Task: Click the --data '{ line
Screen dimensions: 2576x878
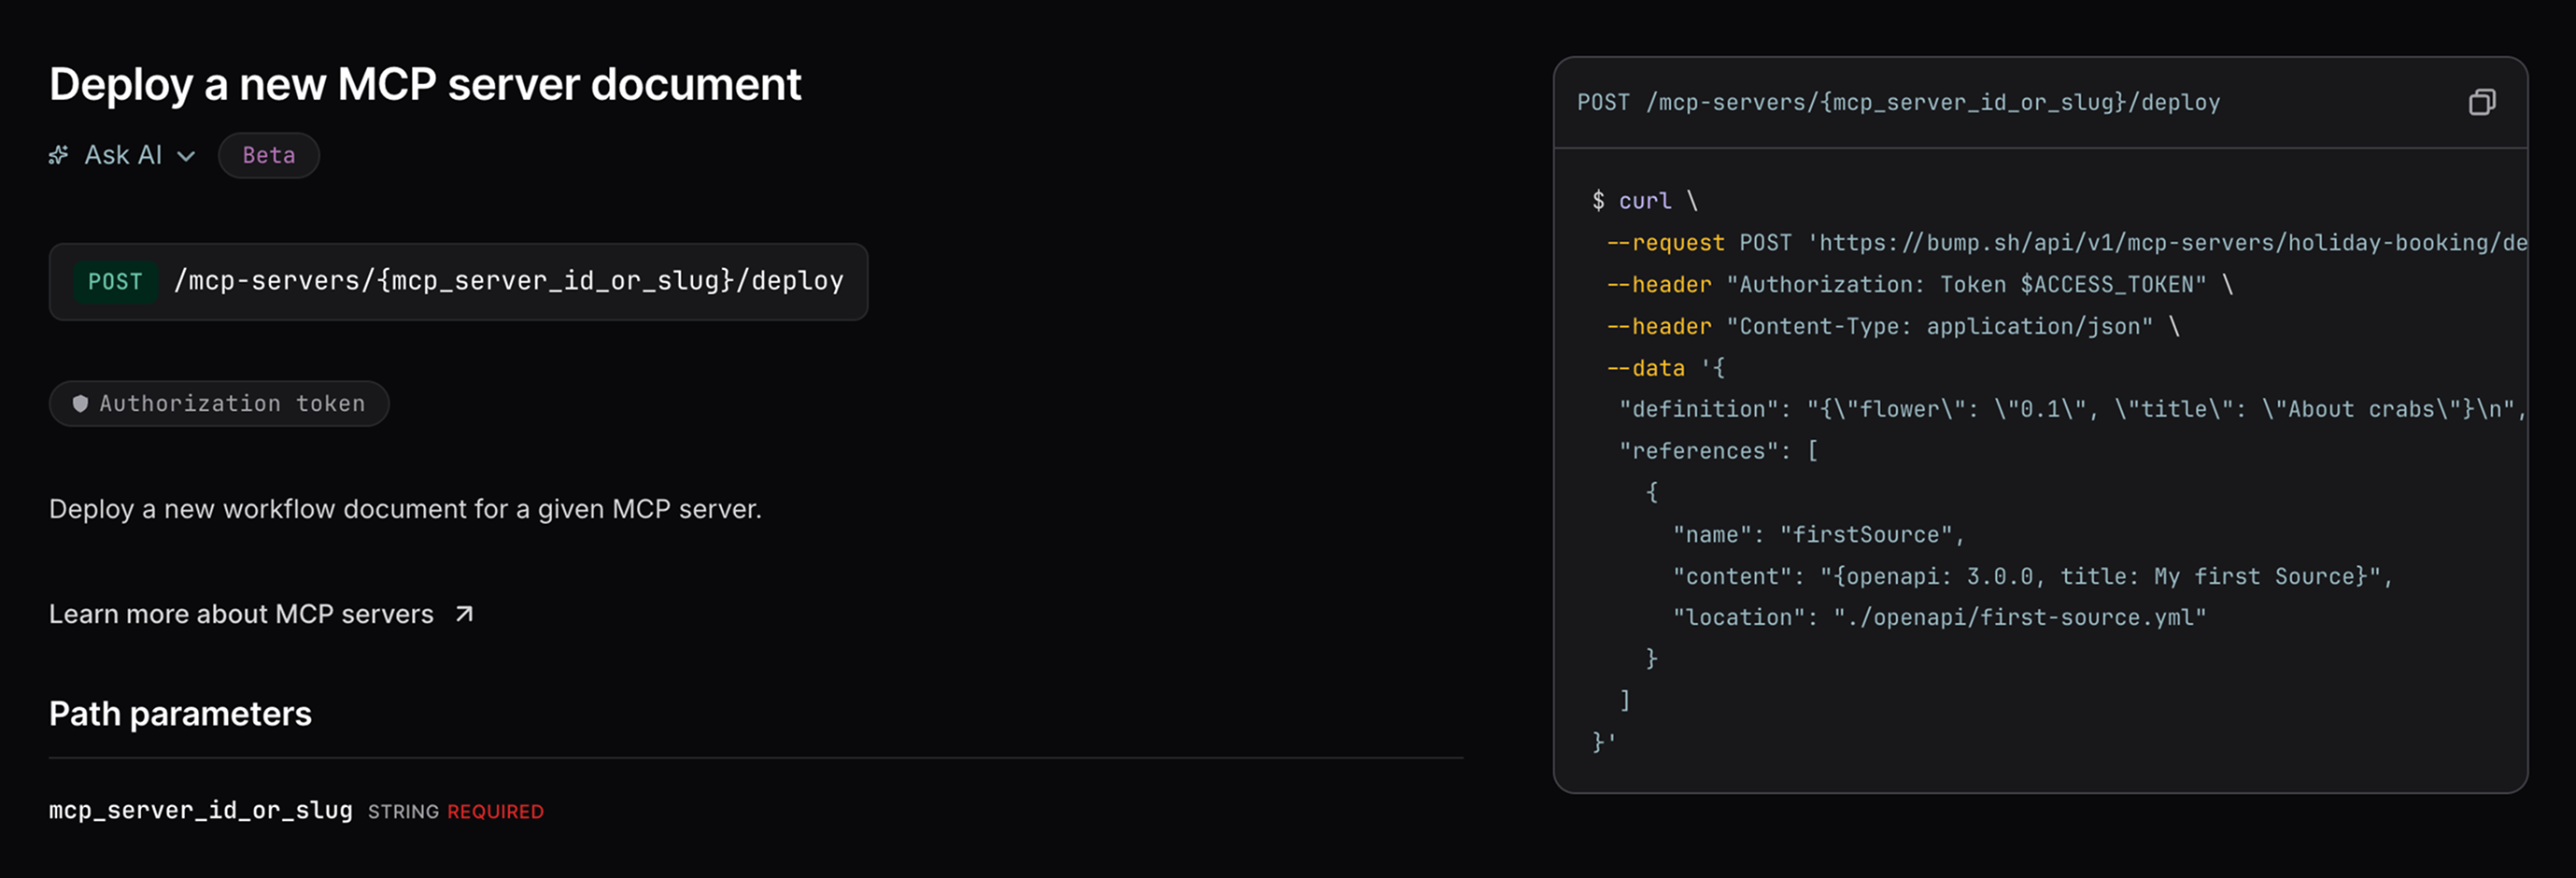Action: (1665, 368)
